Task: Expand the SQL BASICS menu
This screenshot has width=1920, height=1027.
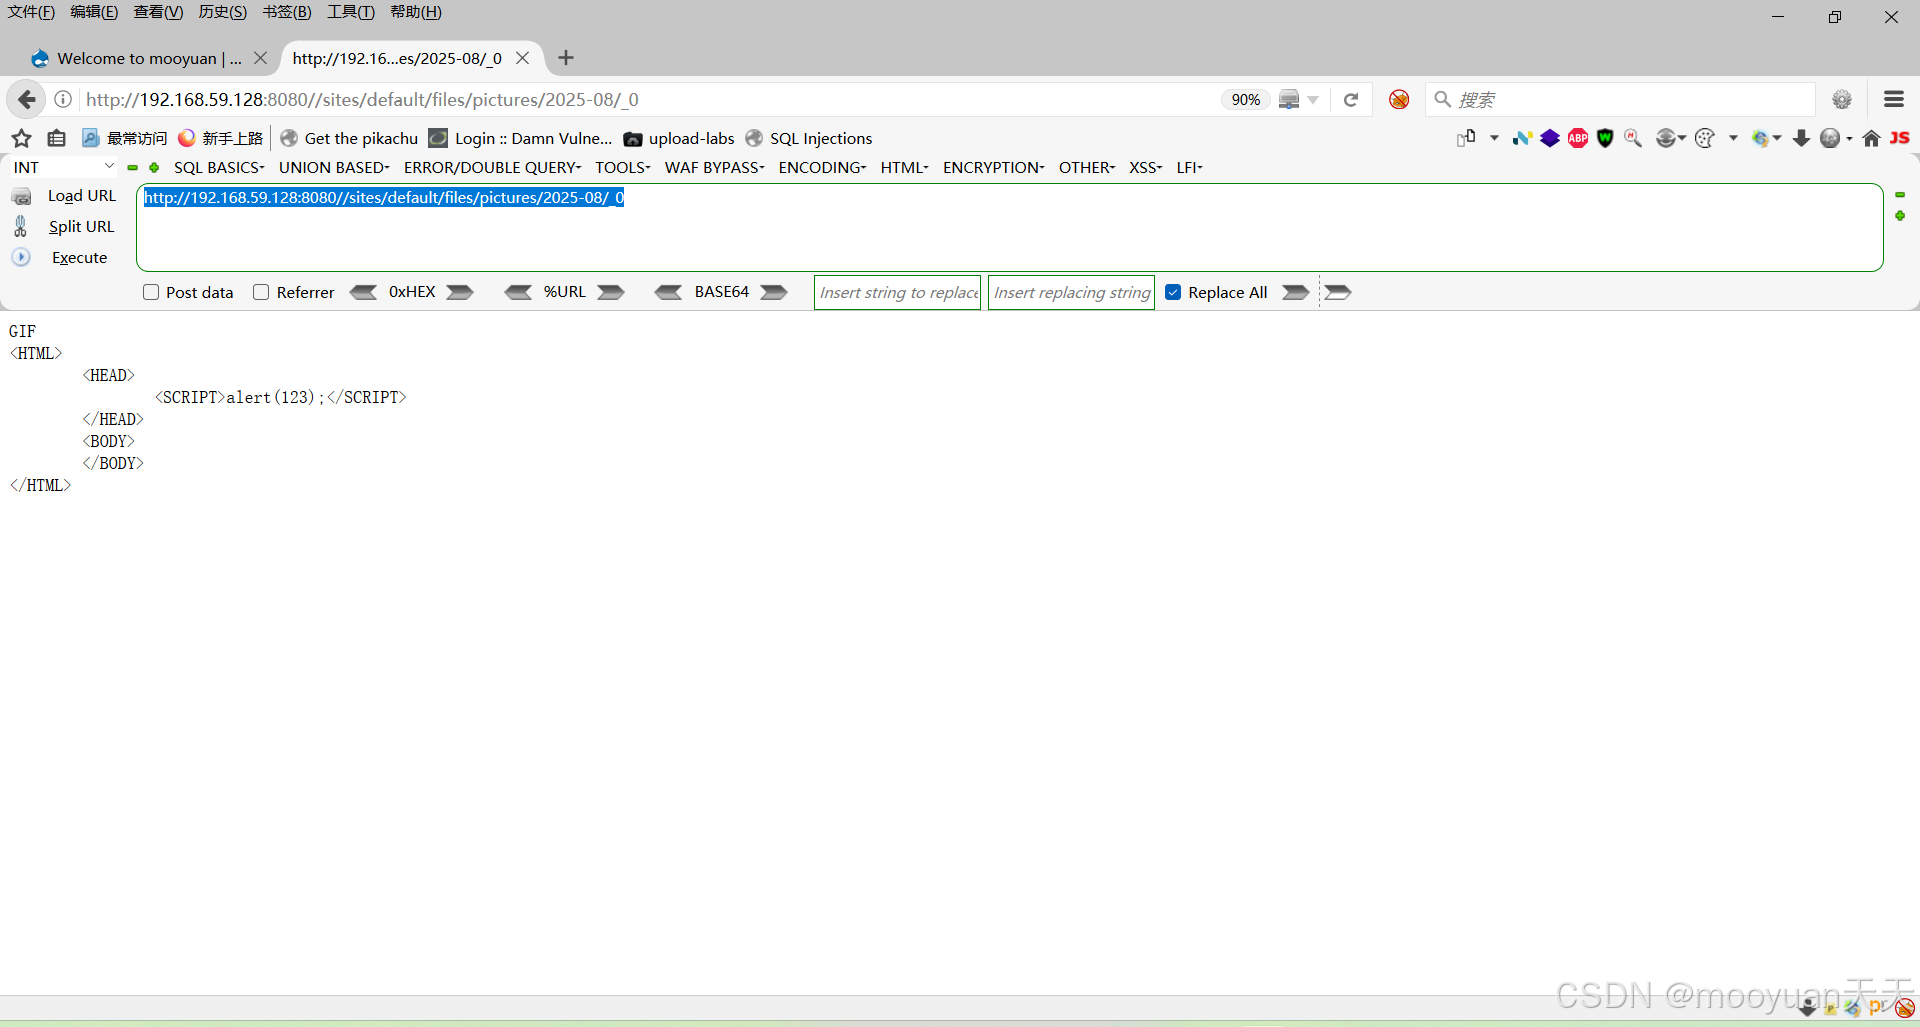Action: (219, 167)
